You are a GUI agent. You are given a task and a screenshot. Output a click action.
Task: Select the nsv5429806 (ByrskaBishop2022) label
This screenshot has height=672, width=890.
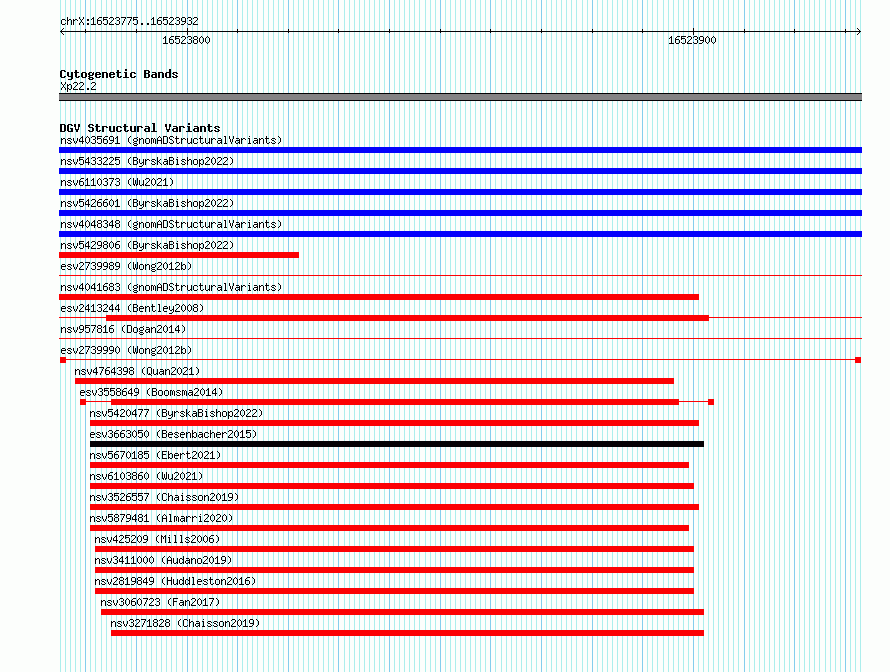tap(147, 245)
